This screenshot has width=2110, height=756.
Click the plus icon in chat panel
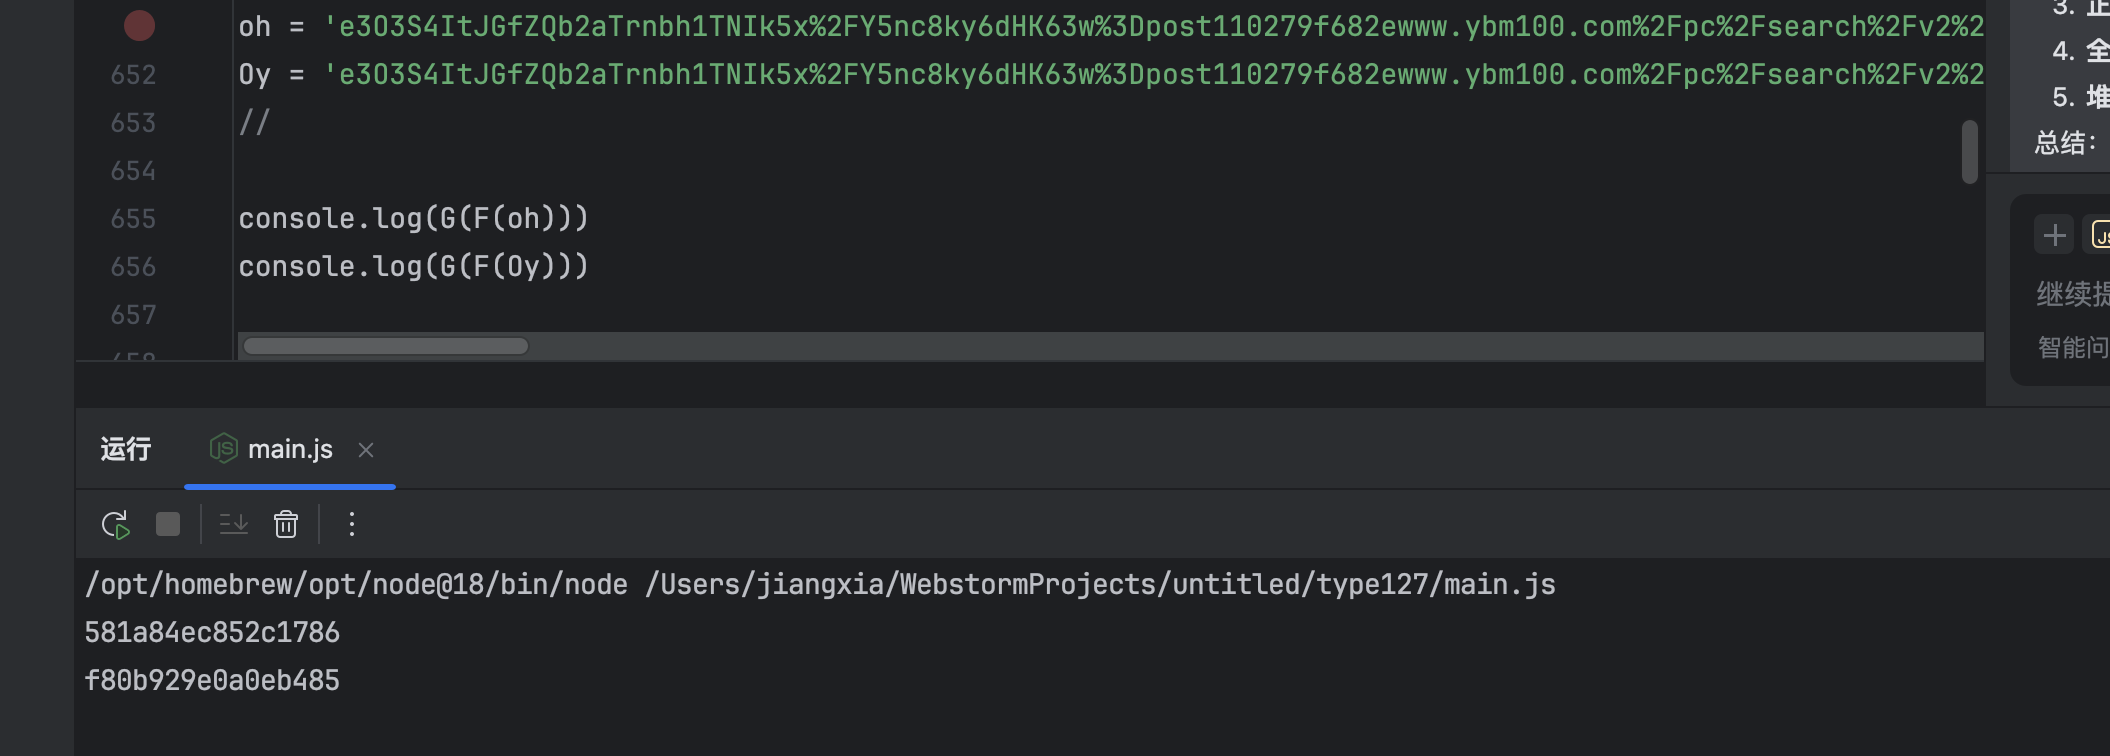(x=2054, y=235)
